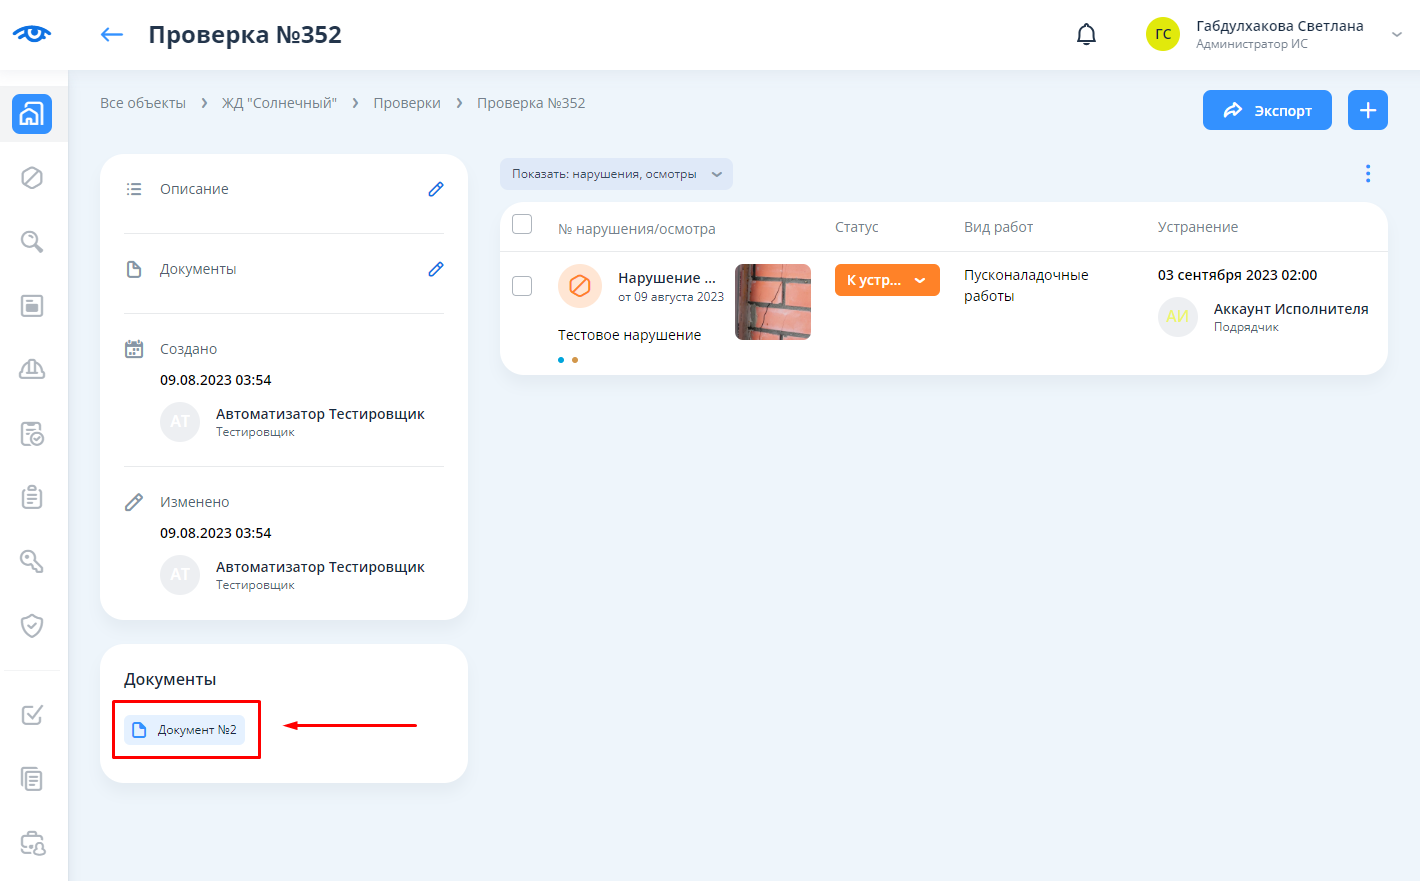Viewport: 1420px width, 881px height.
Task: Navigate to ЖД "Солнечный" breadcrumb
Action: pyautogui.click(x=279, y=103)
